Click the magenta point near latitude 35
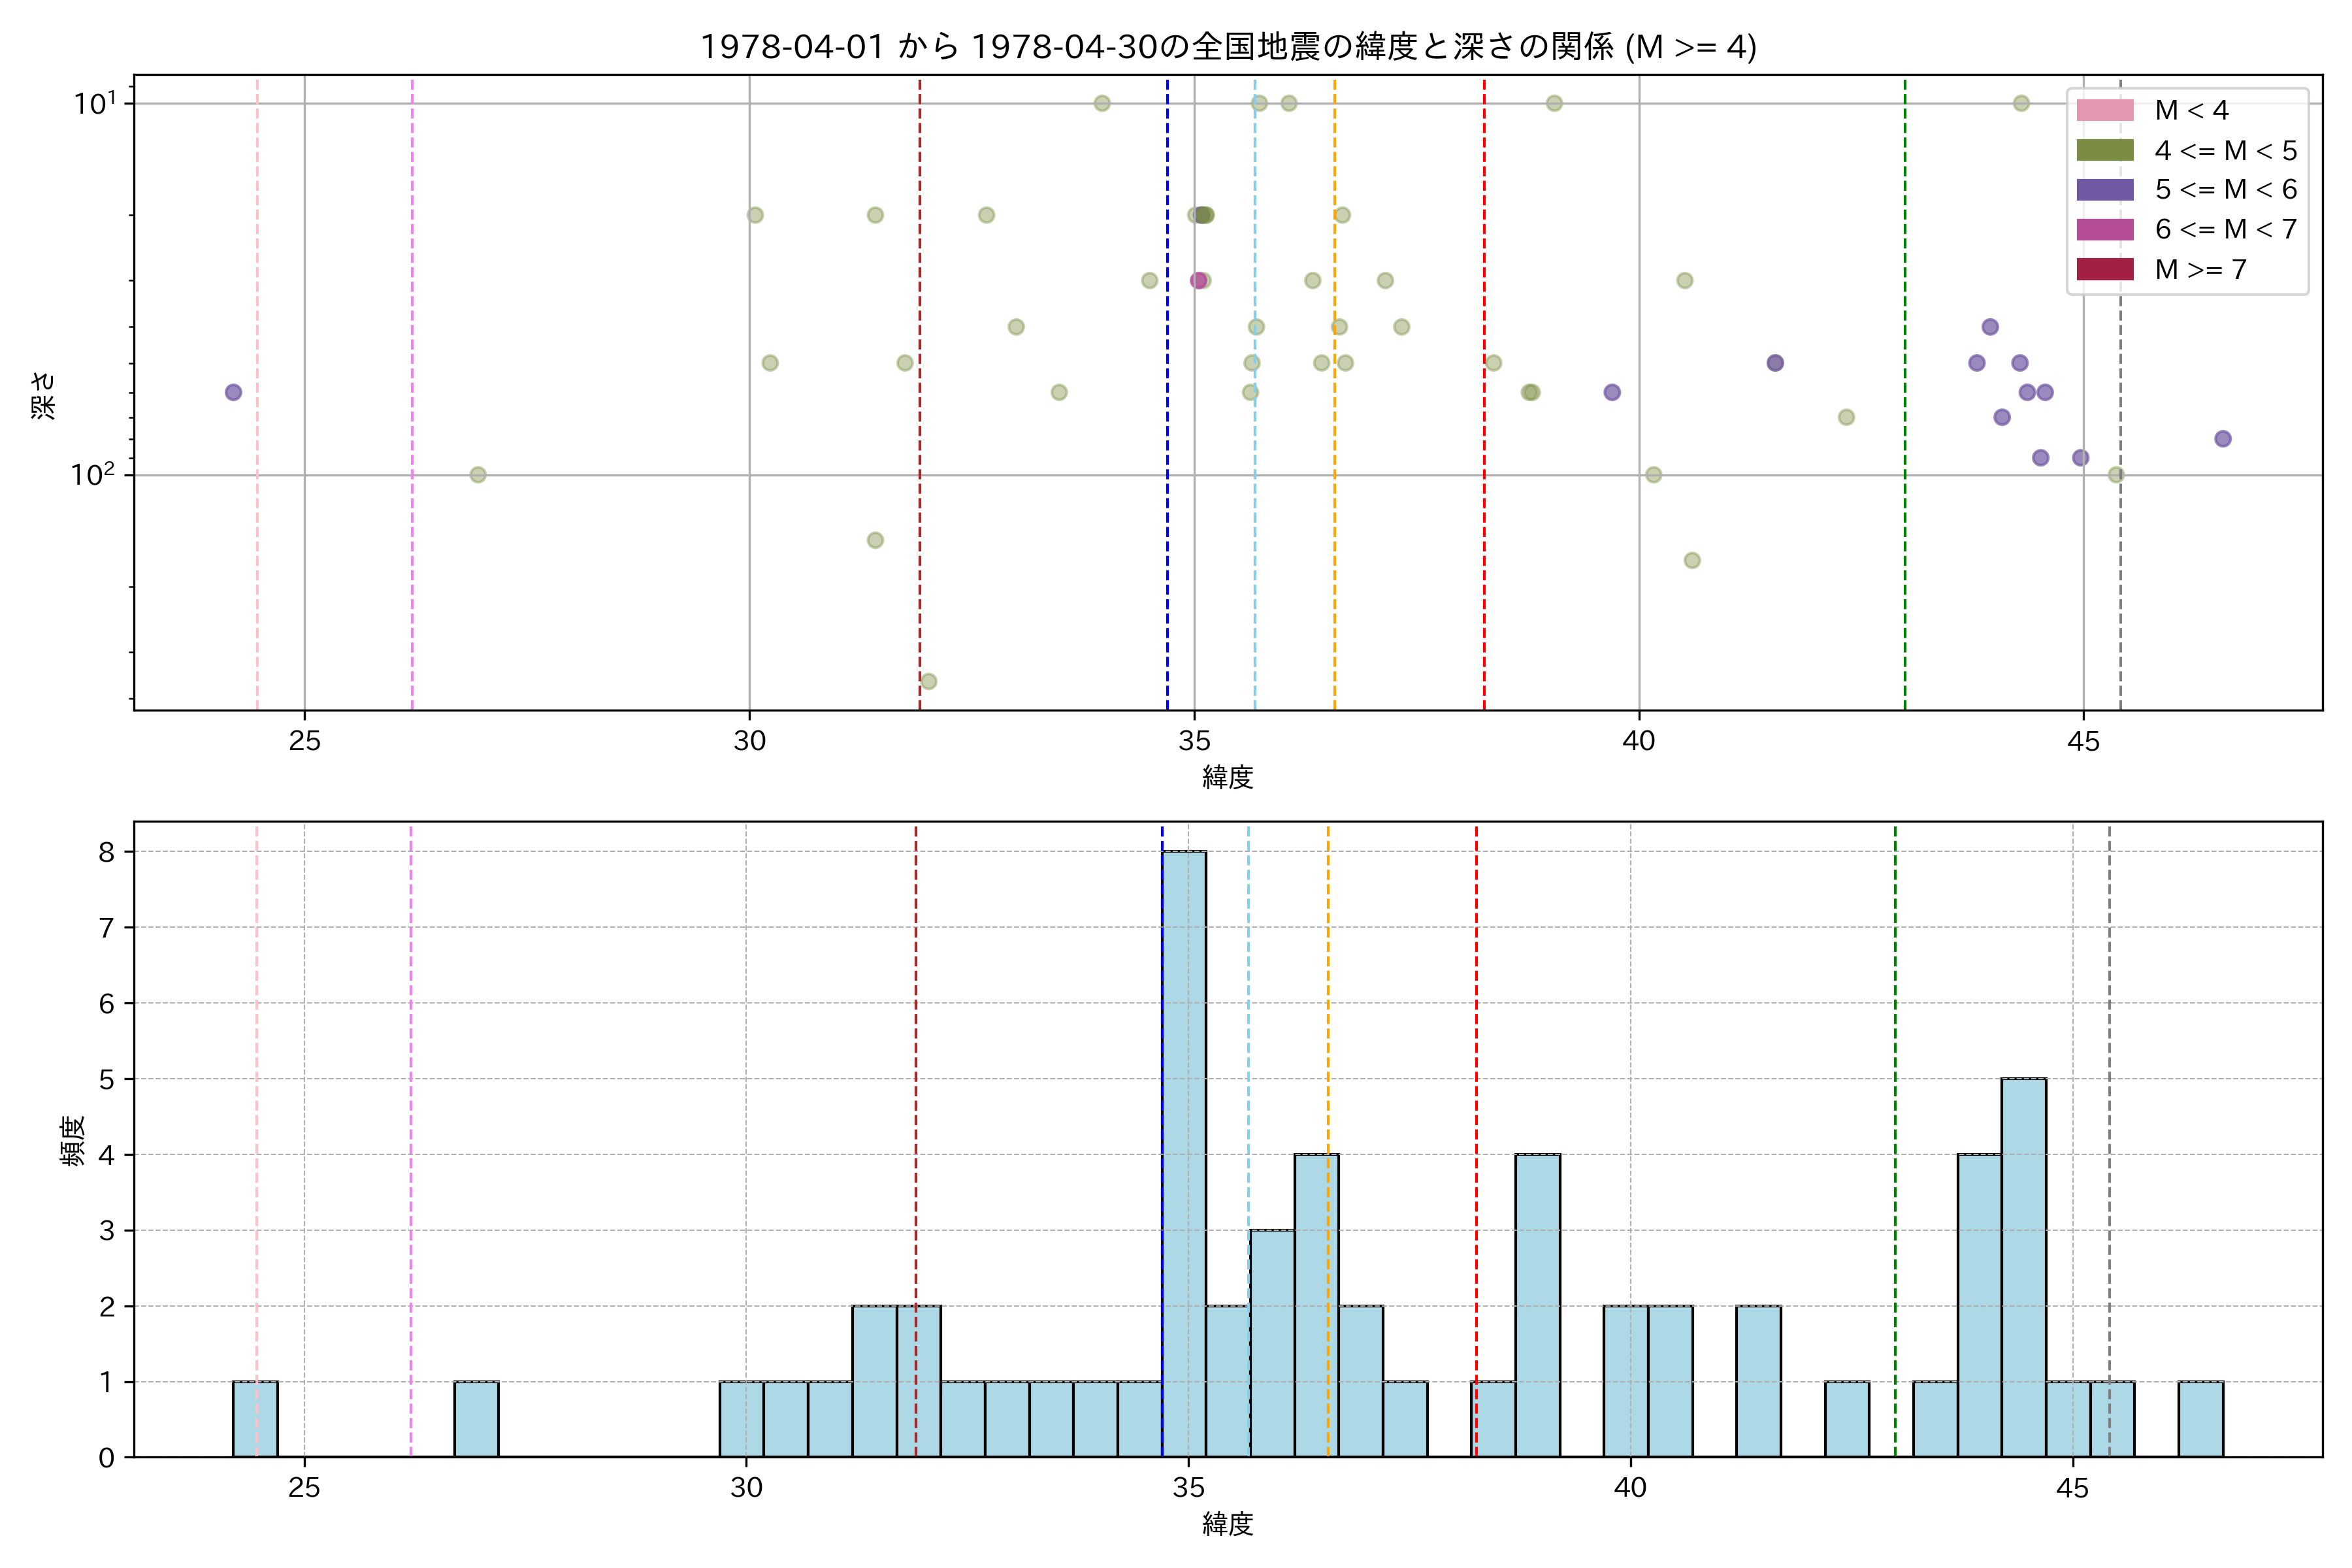 click(x=1198, y=280)
